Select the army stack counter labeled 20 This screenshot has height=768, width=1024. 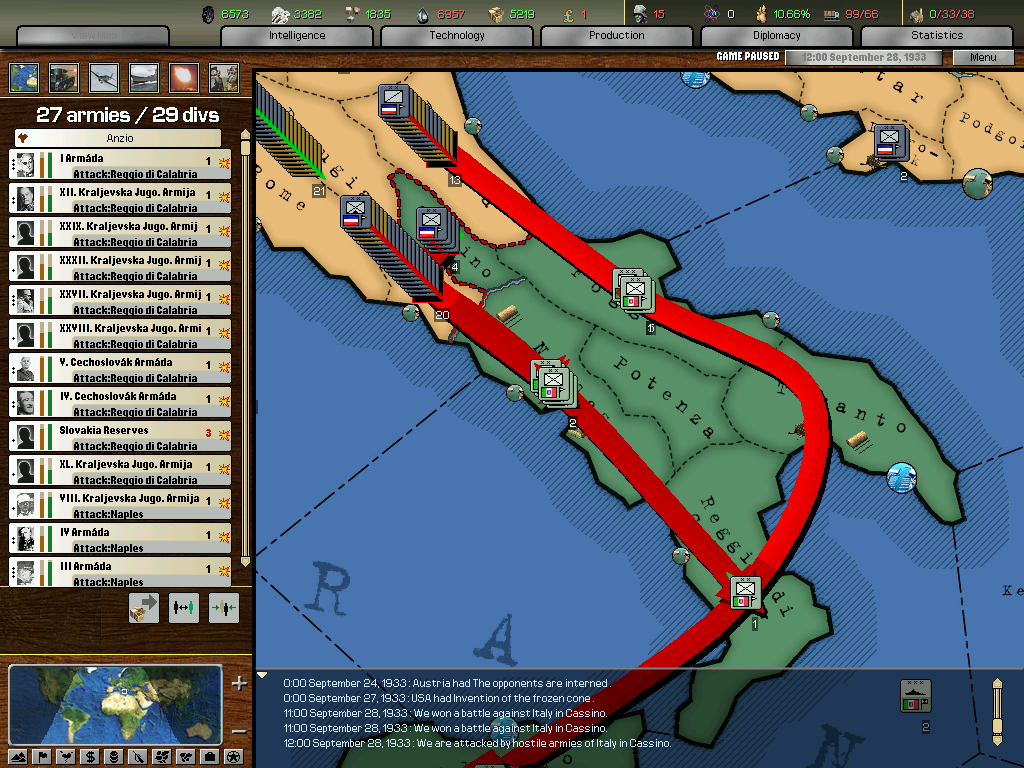(x=356, y=212)
